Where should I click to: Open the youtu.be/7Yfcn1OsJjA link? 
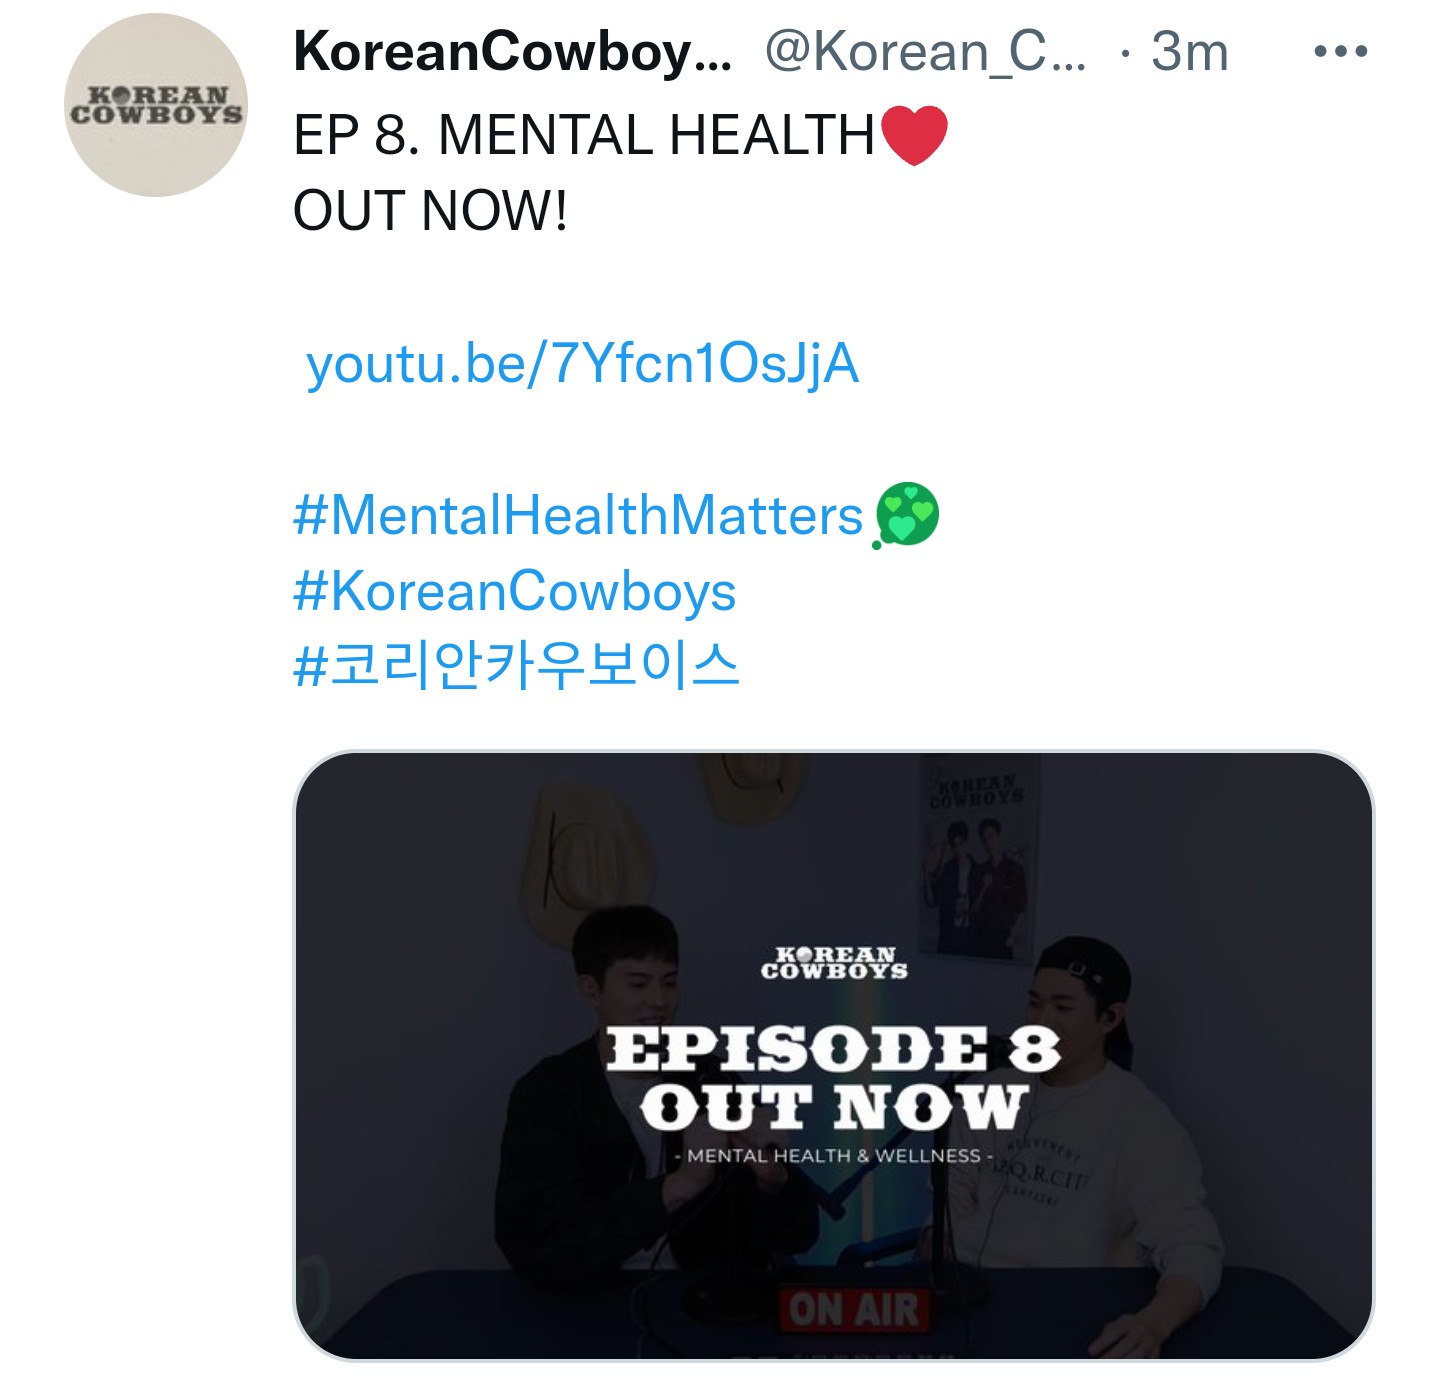coord(582,364)
